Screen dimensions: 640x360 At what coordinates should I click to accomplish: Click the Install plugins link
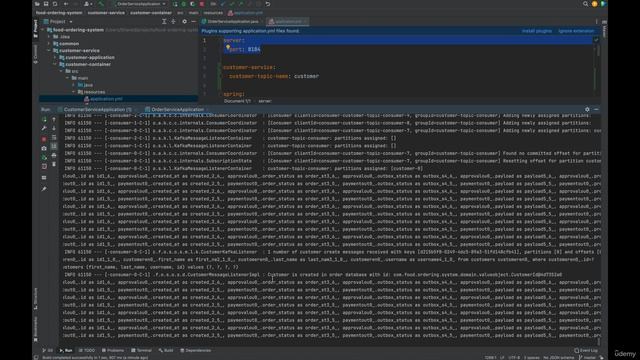(x=537, y=31)
